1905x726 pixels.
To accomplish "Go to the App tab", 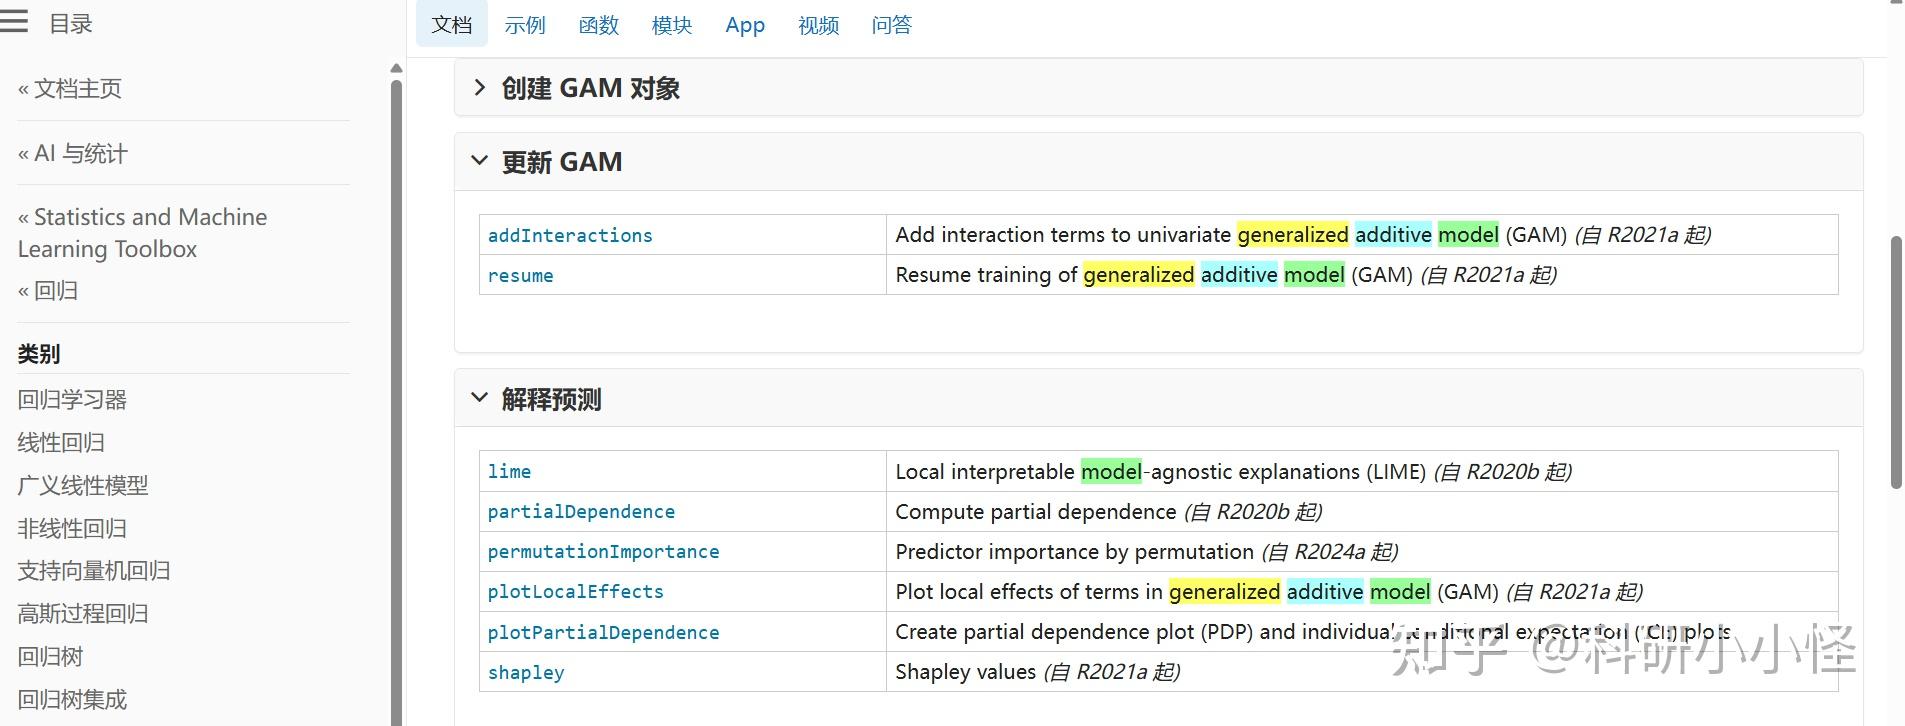I will point(745,25).
